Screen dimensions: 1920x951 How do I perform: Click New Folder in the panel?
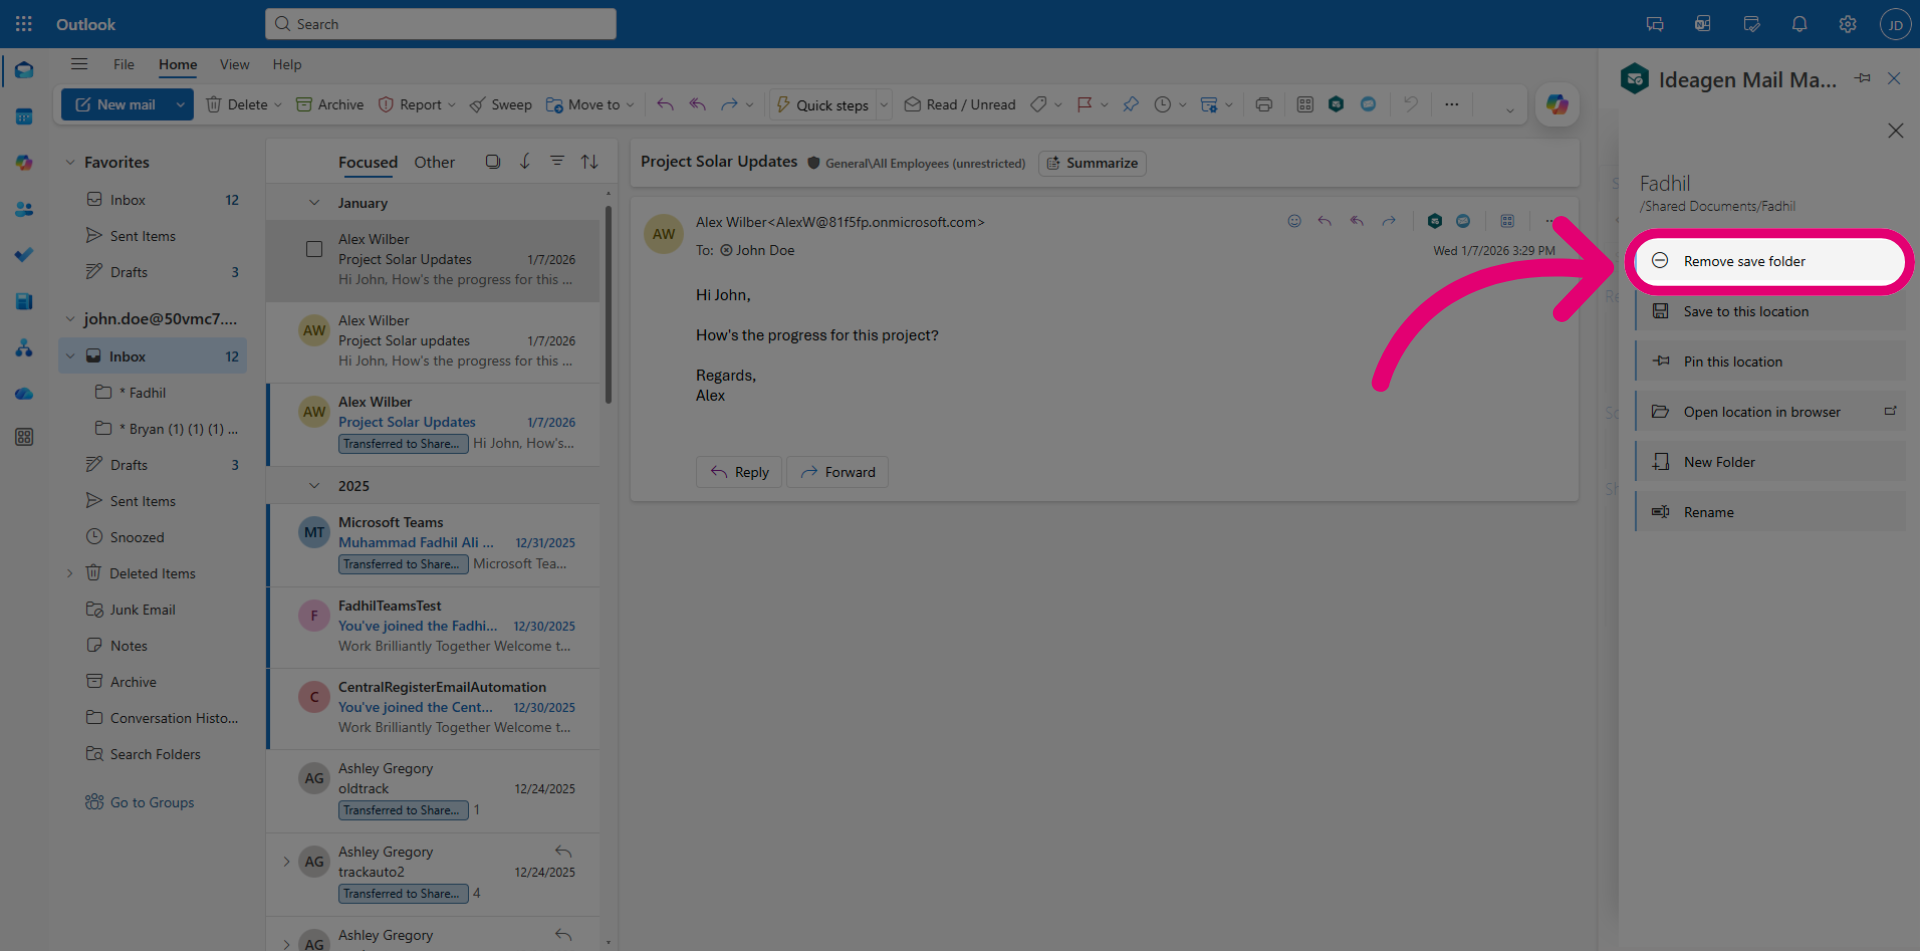click(1770, 461)
